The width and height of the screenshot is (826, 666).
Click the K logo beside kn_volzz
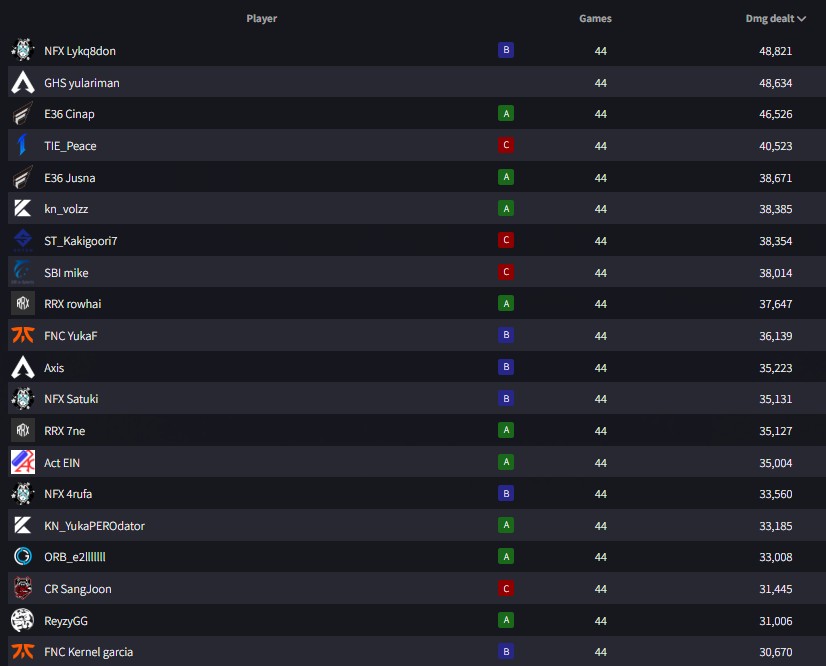[23, 208]
